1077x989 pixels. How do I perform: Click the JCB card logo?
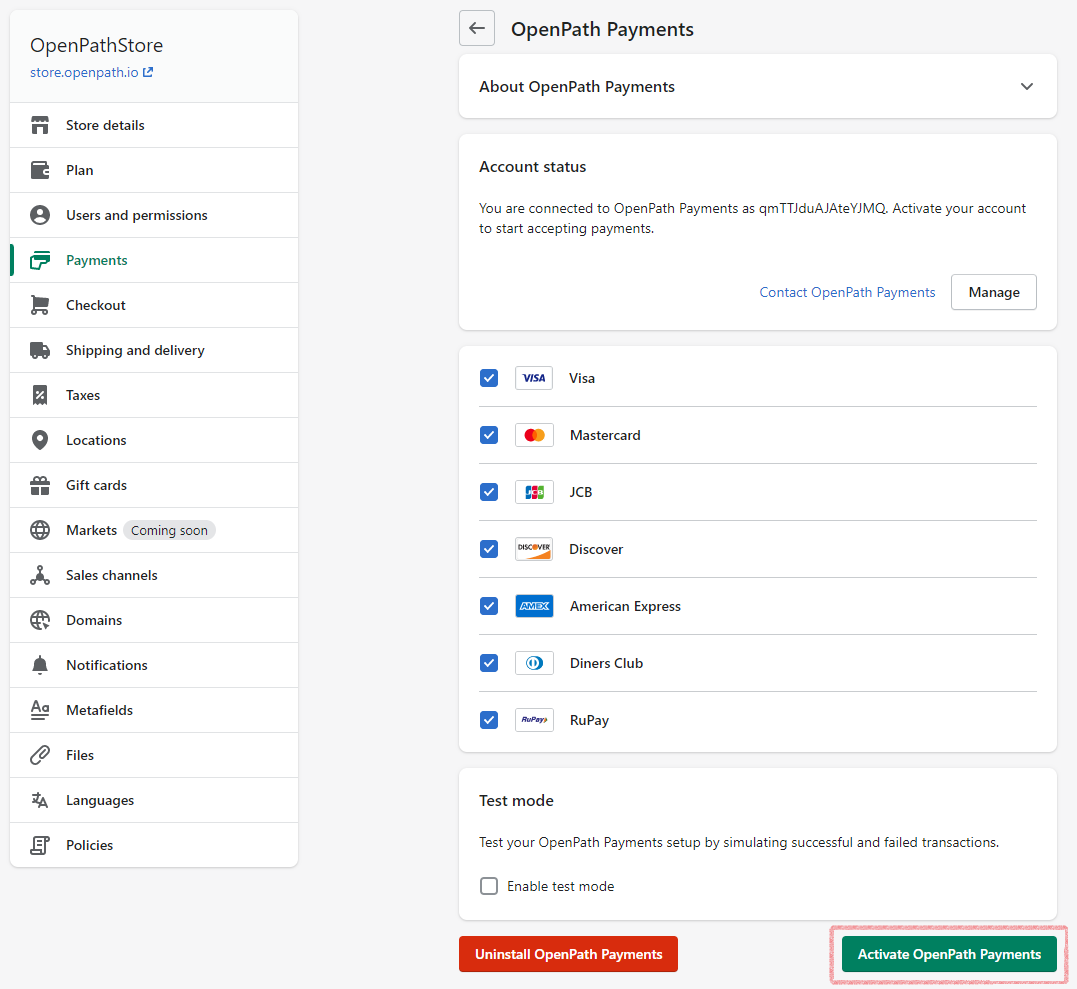tap(534, 492)
